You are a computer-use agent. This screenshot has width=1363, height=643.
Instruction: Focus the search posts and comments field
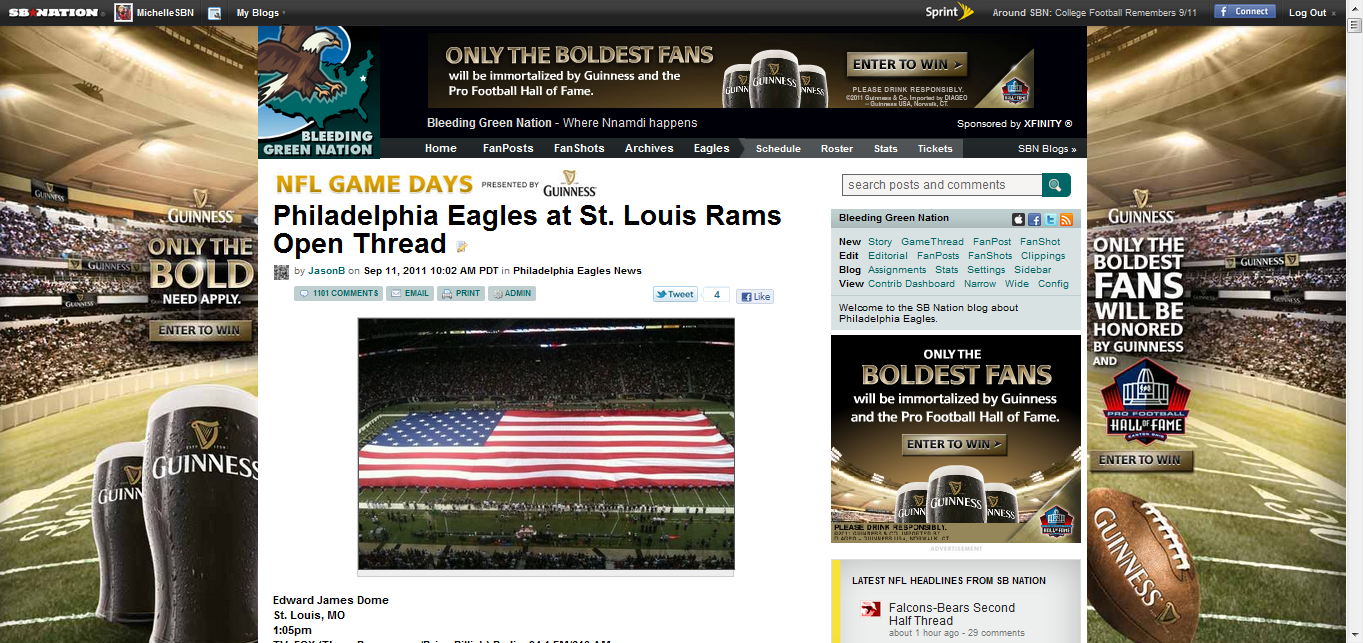tap(942, 185)
